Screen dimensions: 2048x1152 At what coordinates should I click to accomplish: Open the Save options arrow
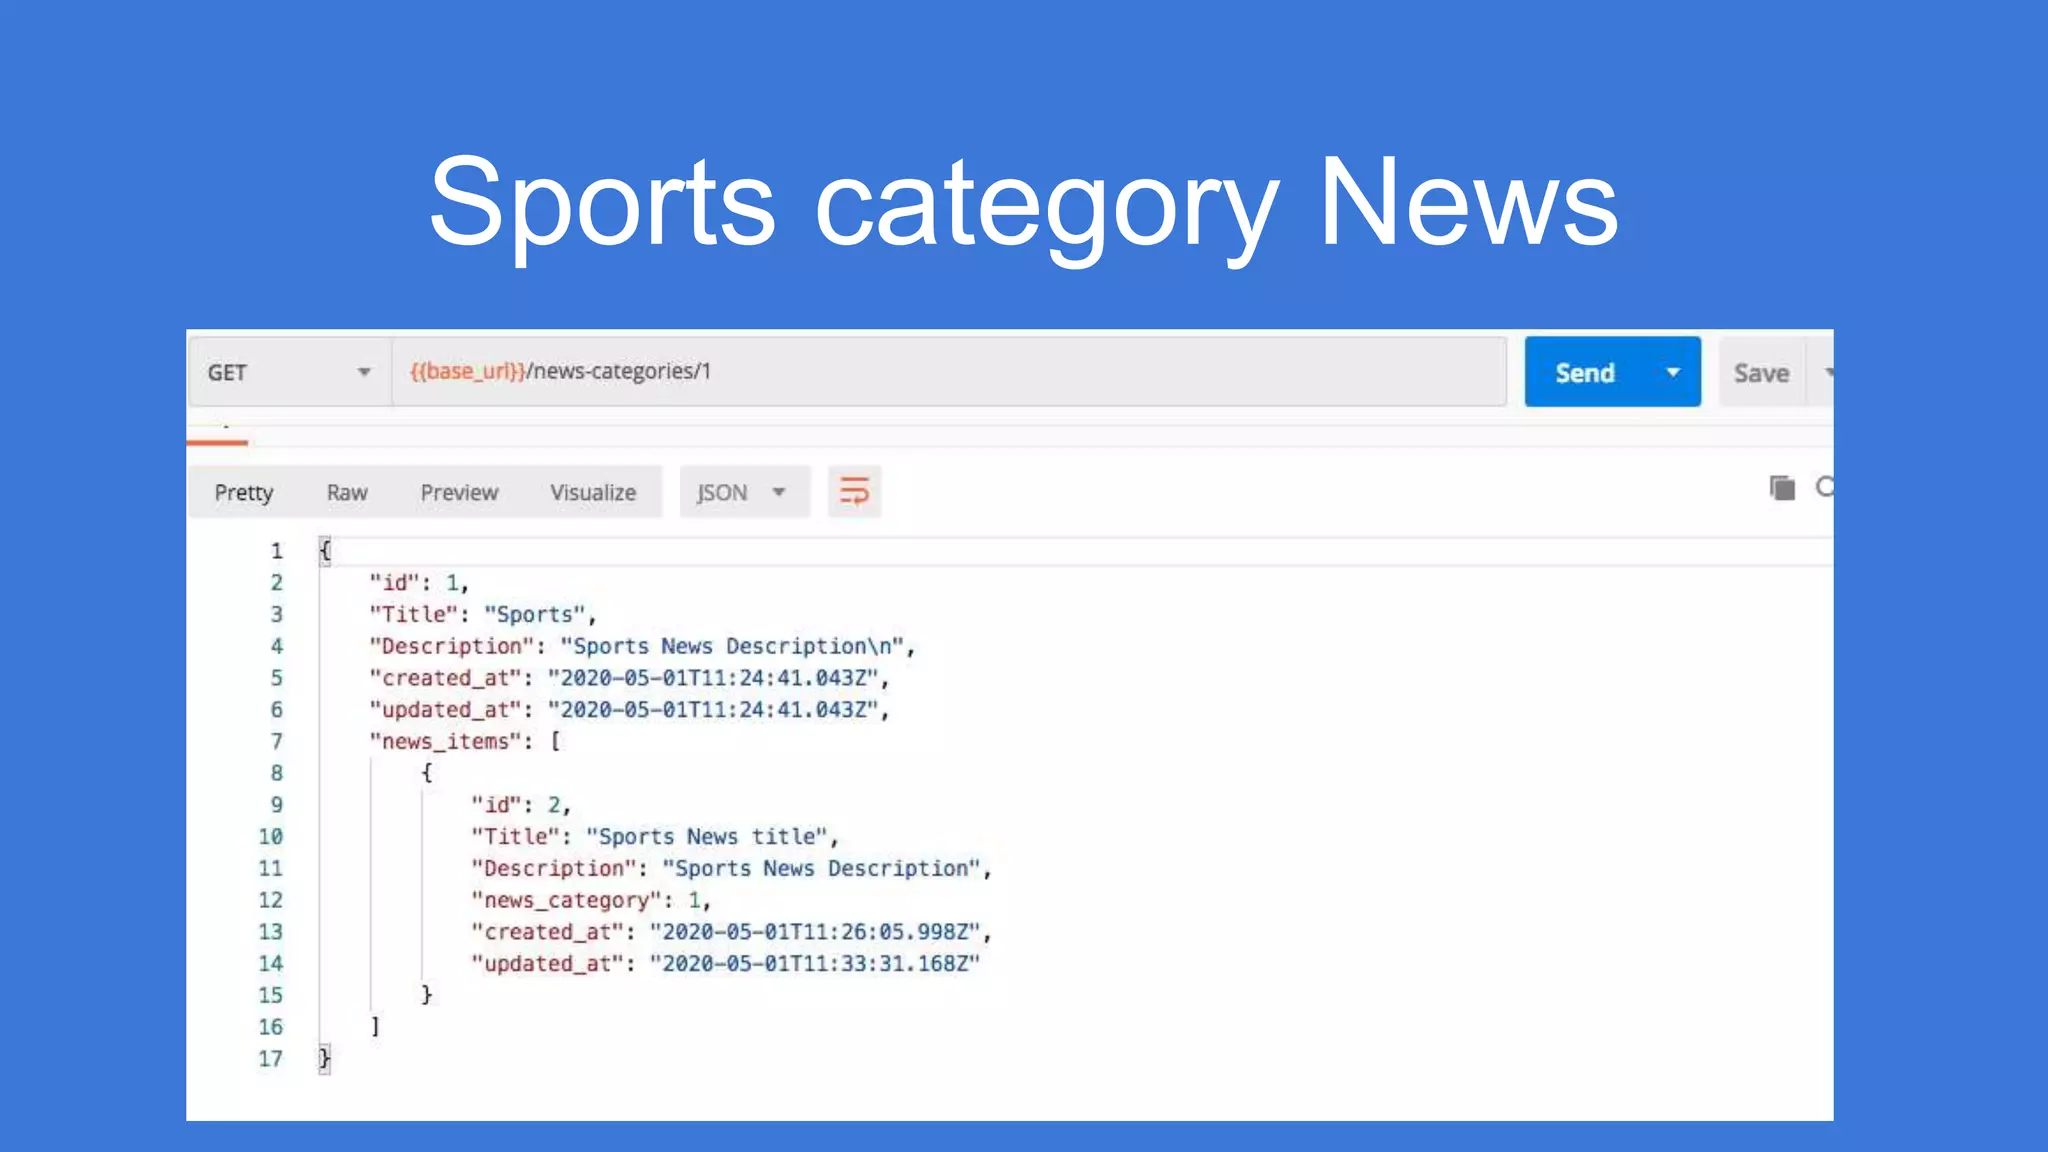tap(1826, 372)
